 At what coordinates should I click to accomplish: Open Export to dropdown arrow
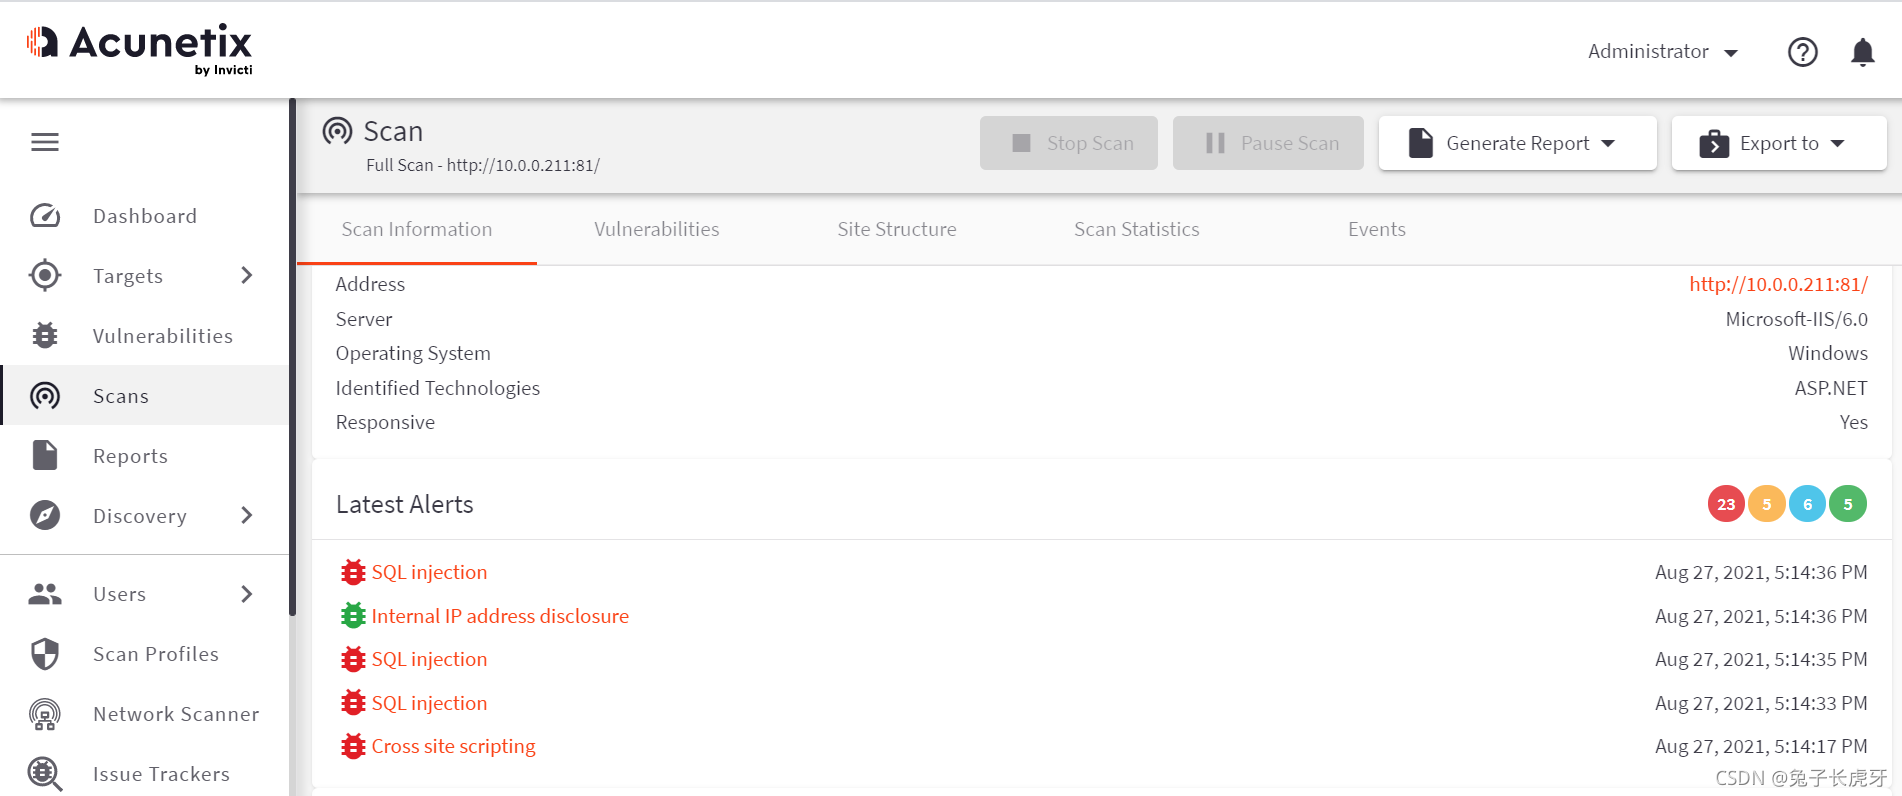(x=1837, y=144)
